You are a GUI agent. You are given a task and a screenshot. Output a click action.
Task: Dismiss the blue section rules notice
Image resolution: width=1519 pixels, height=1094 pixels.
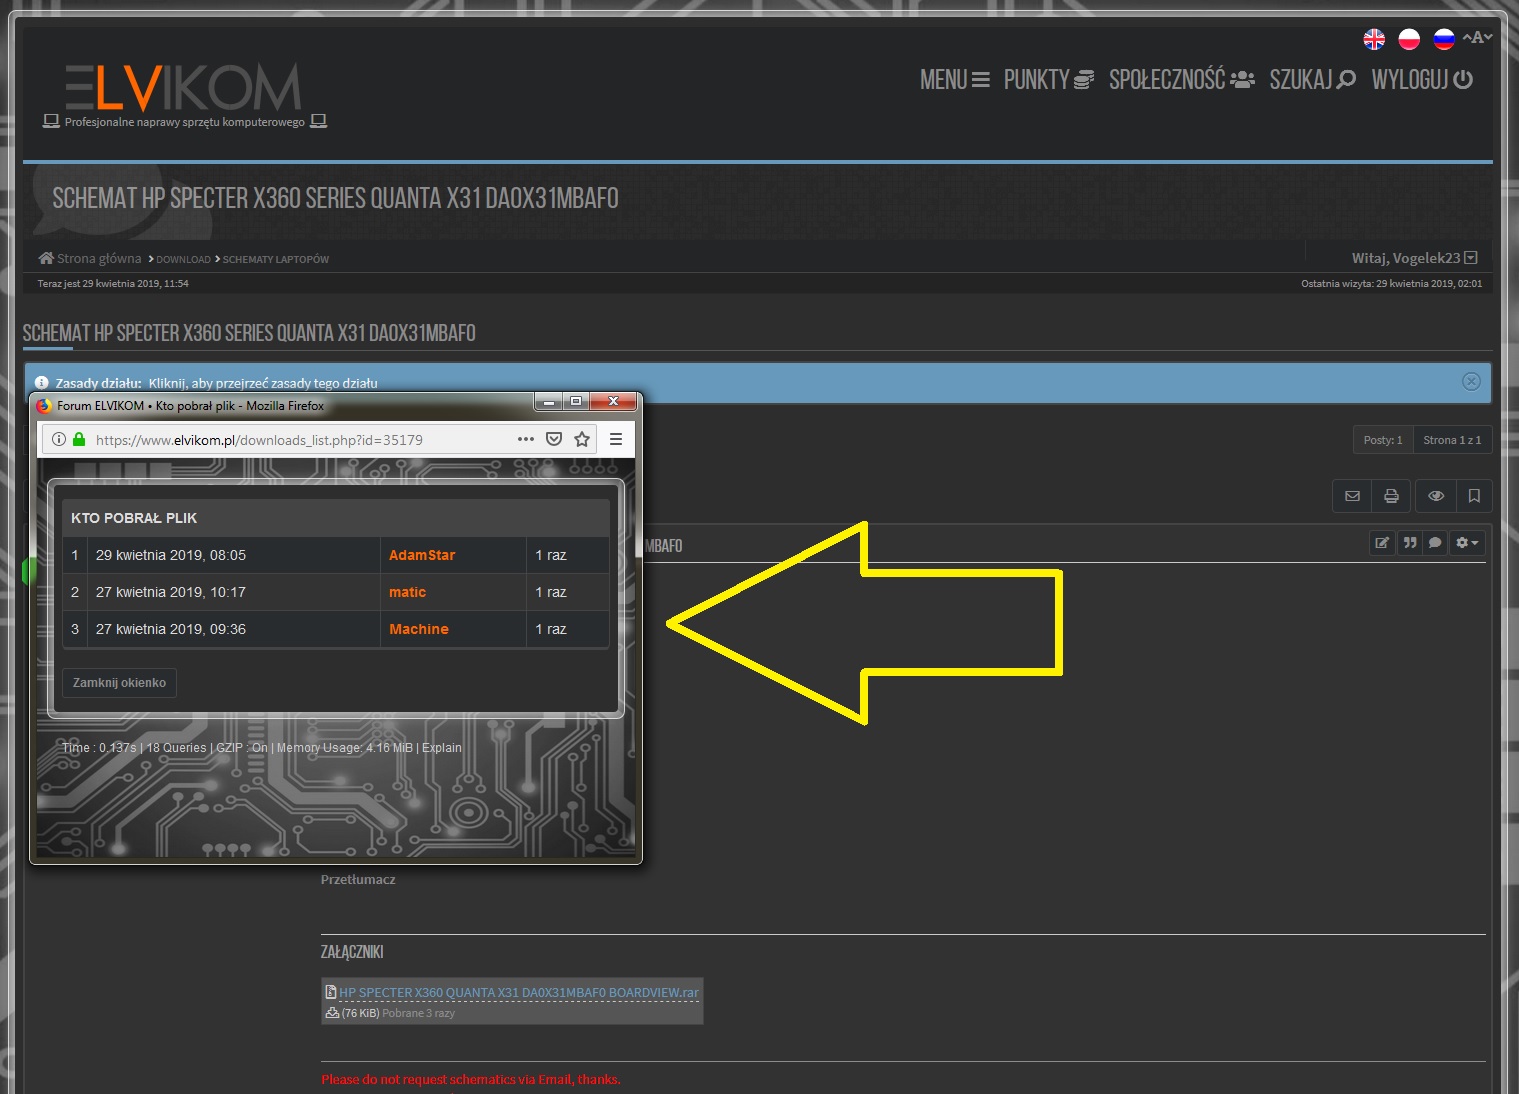click(x=1471, y=381)
